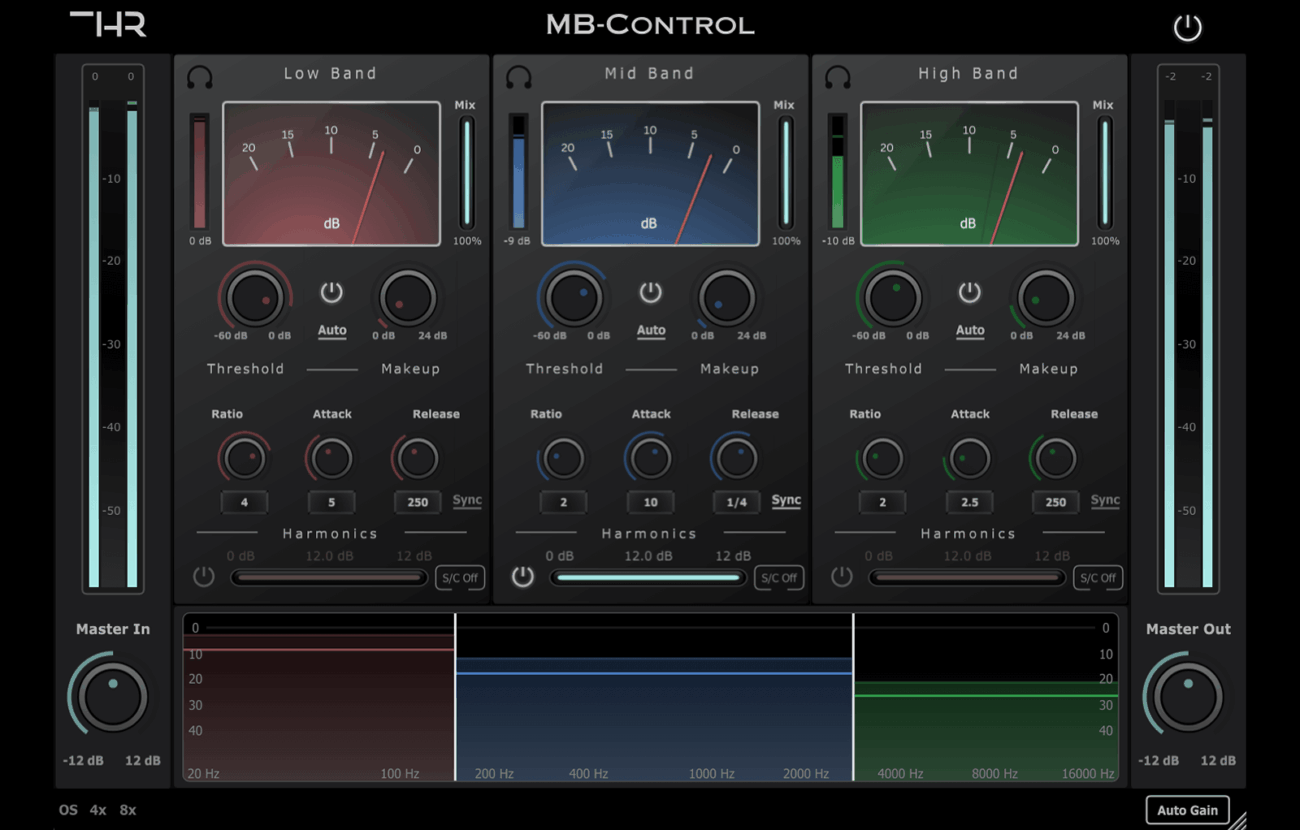Select Low Band Attack value field 5
The image size is (1300, 830).
click(x=331, y=502)
